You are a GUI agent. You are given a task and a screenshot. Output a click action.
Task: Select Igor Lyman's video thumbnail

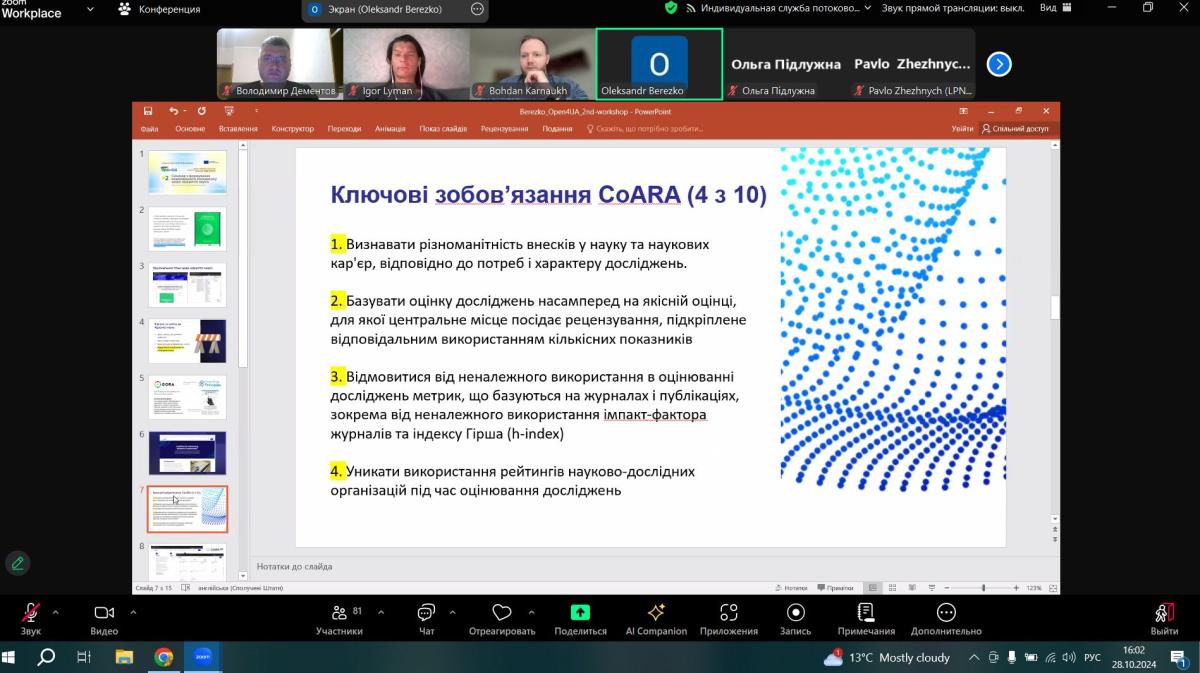click(x=406, y=63)
